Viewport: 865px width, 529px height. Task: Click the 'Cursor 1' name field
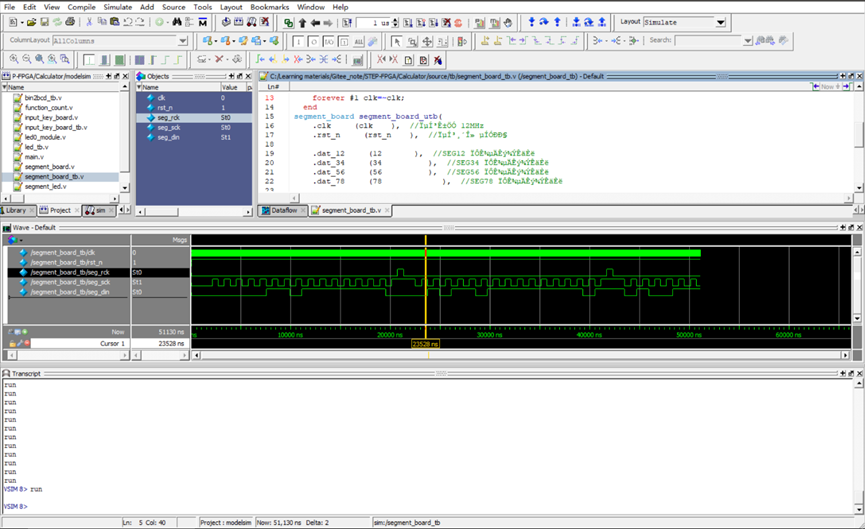80,343
